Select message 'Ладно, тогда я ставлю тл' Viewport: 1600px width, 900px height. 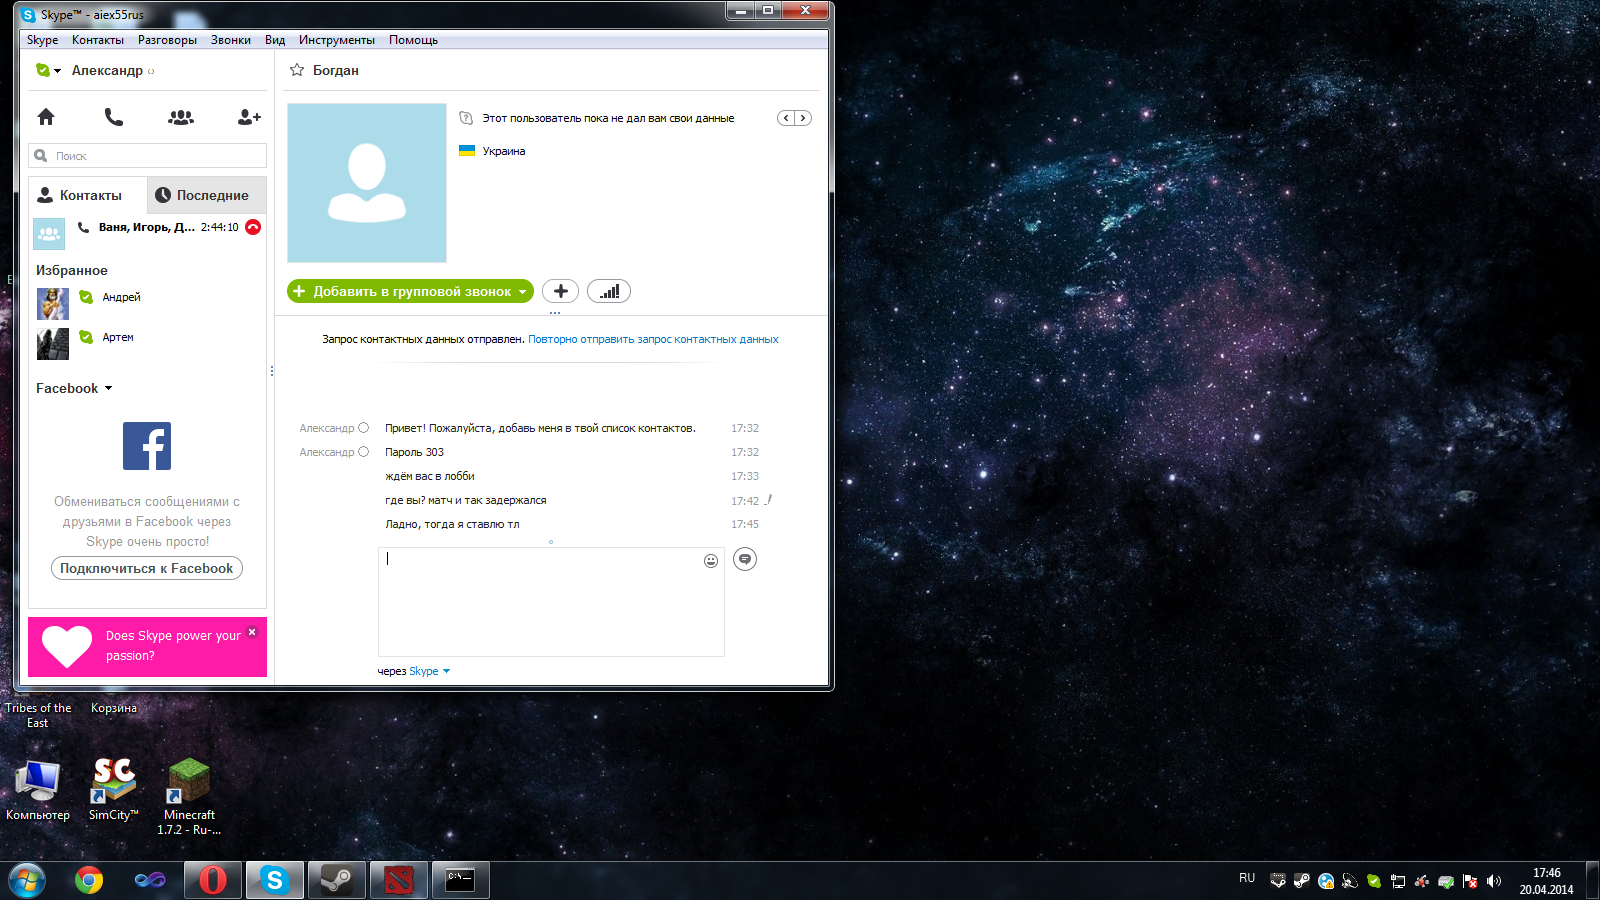(x=452, y=524)
